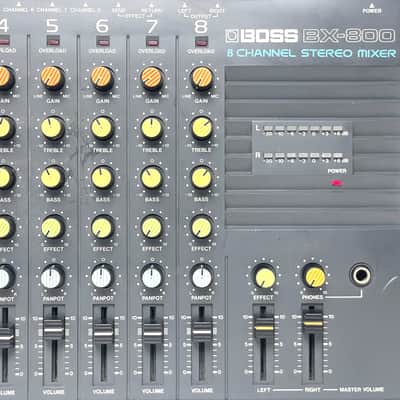Check the channel 6 OVERLOAD indicator LED
The height and width of the screenshot is (400, 400).
pos(102,42)
